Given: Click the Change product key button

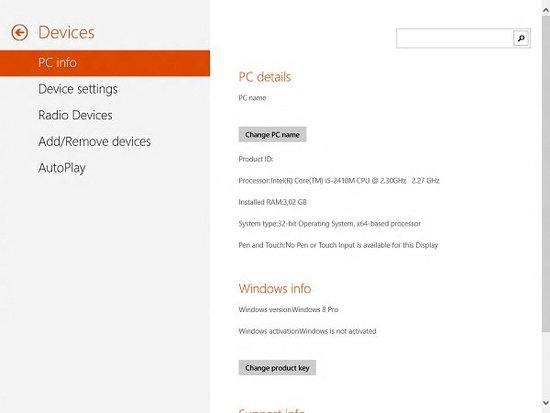Looking at the screenshot, I should (277, 368).
